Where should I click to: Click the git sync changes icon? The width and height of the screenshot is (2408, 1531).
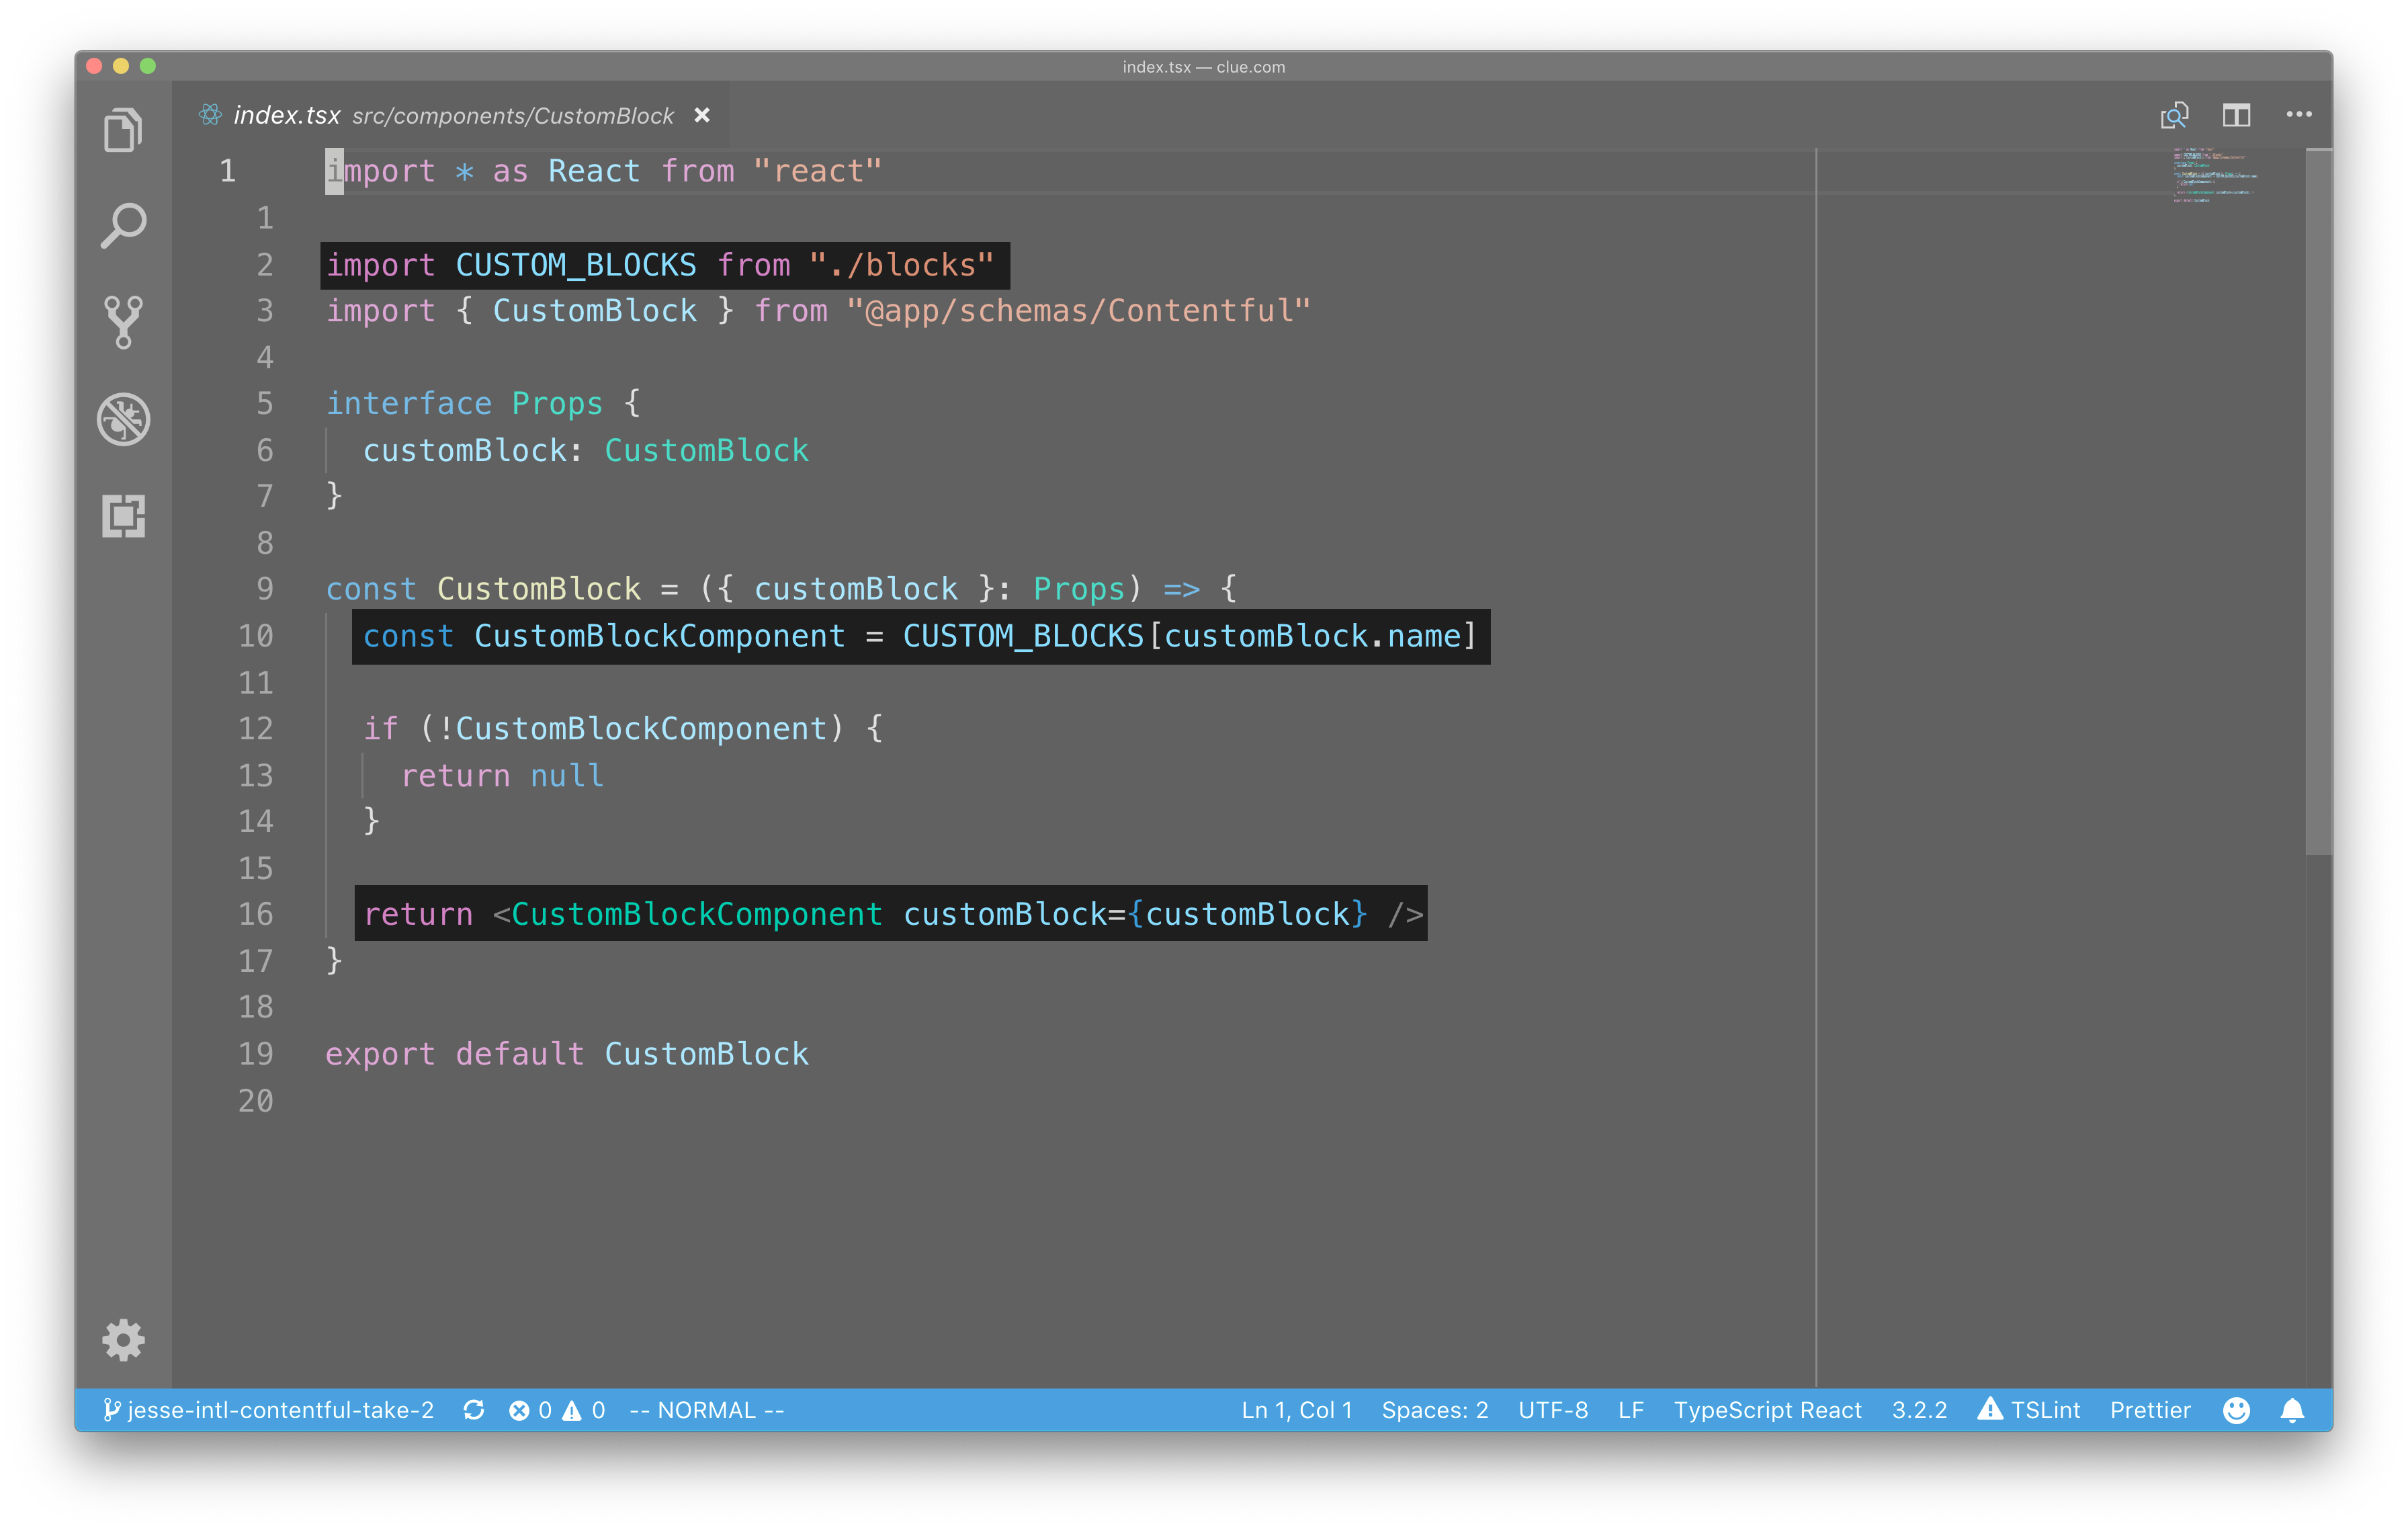[474, 1410]
